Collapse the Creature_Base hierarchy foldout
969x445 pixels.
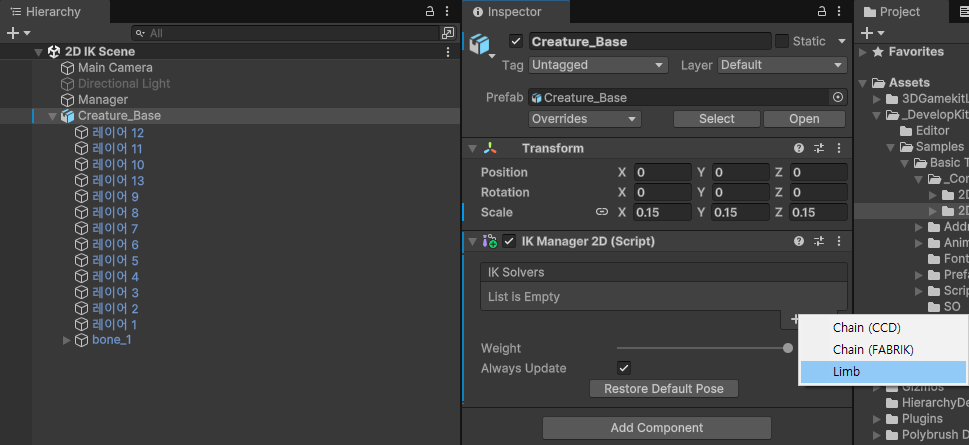click(53, 116)
